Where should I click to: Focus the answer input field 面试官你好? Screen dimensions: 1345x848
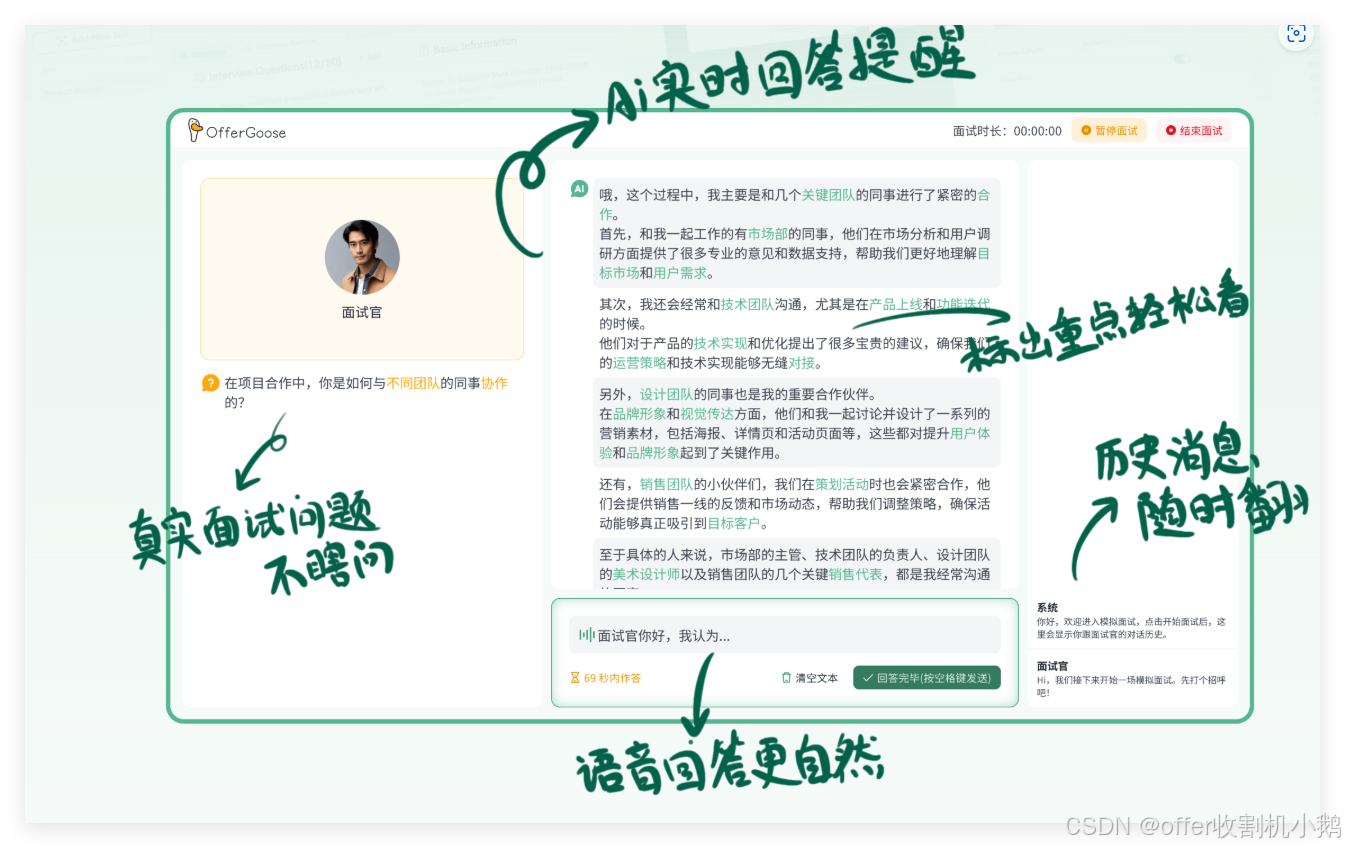tap(785, 635)
